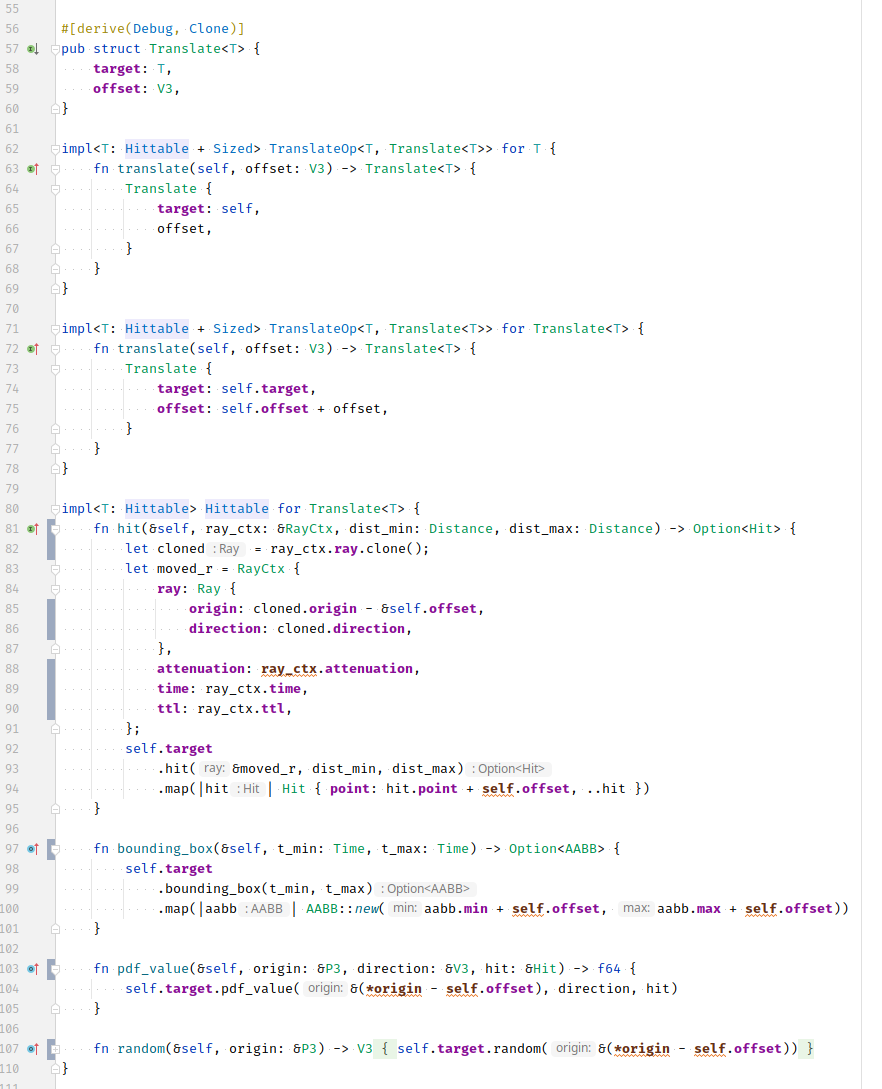The image size is (882, 1089).
Task: Click 'max:' parameter hint on line 100
Action: click(x=635, y=908)
